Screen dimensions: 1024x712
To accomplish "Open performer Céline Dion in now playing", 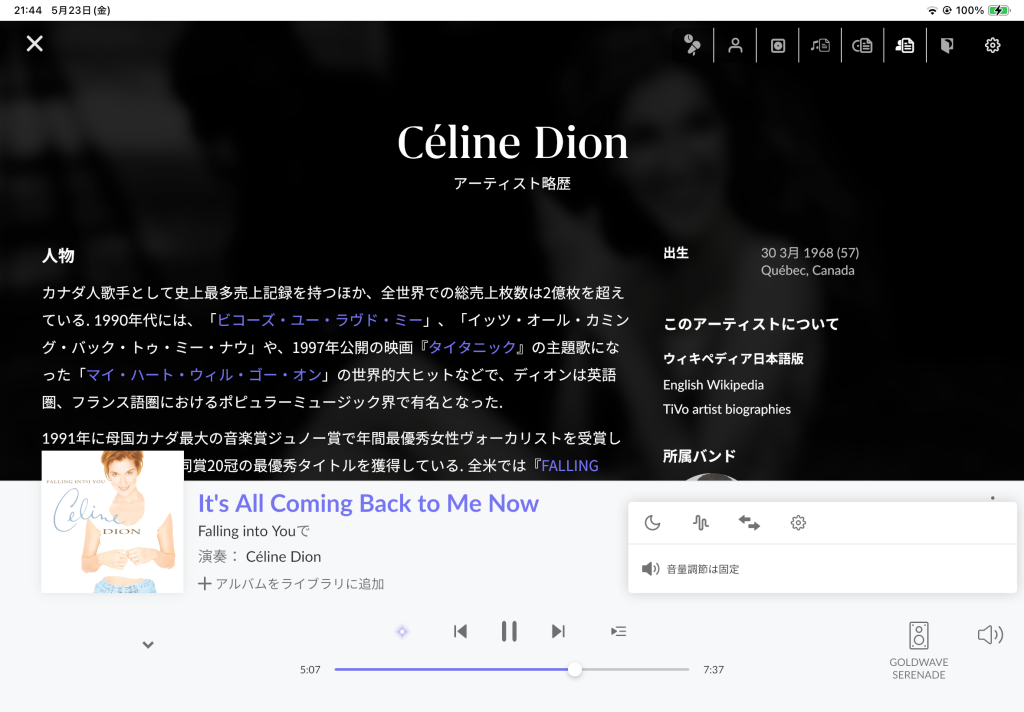I will point(283,557).
